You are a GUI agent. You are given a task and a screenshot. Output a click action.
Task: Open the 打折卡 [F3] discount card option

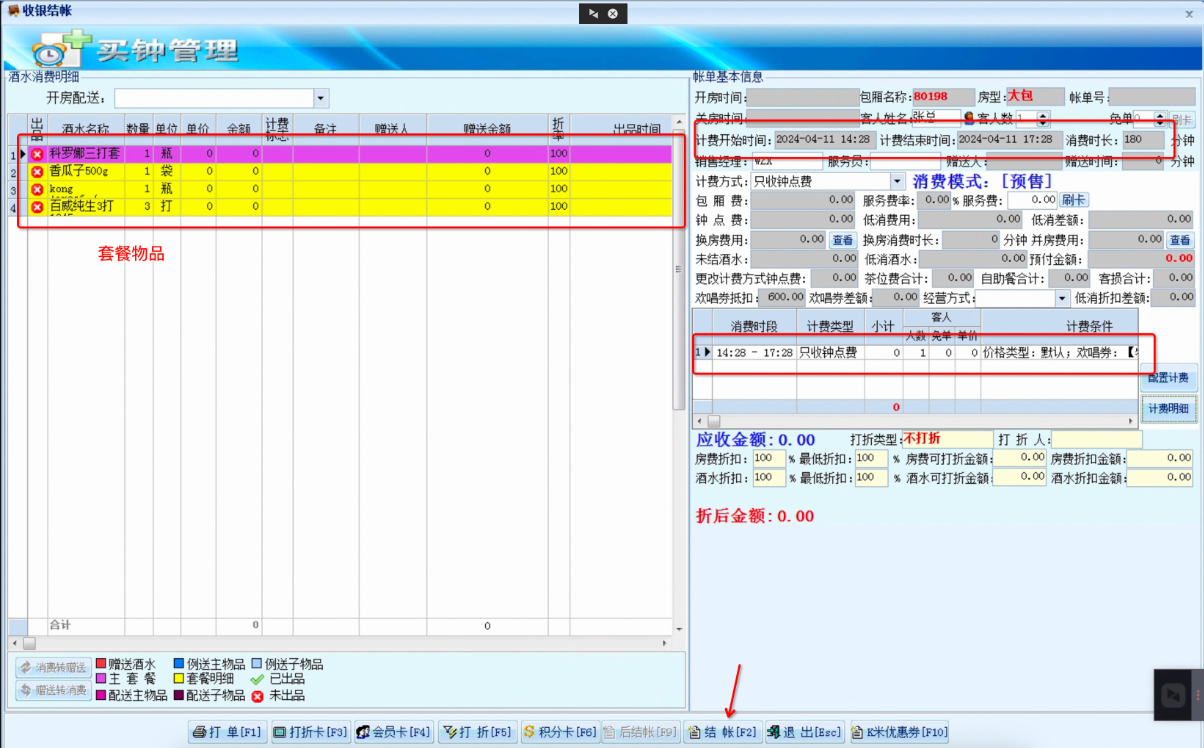tap(310, 732)
